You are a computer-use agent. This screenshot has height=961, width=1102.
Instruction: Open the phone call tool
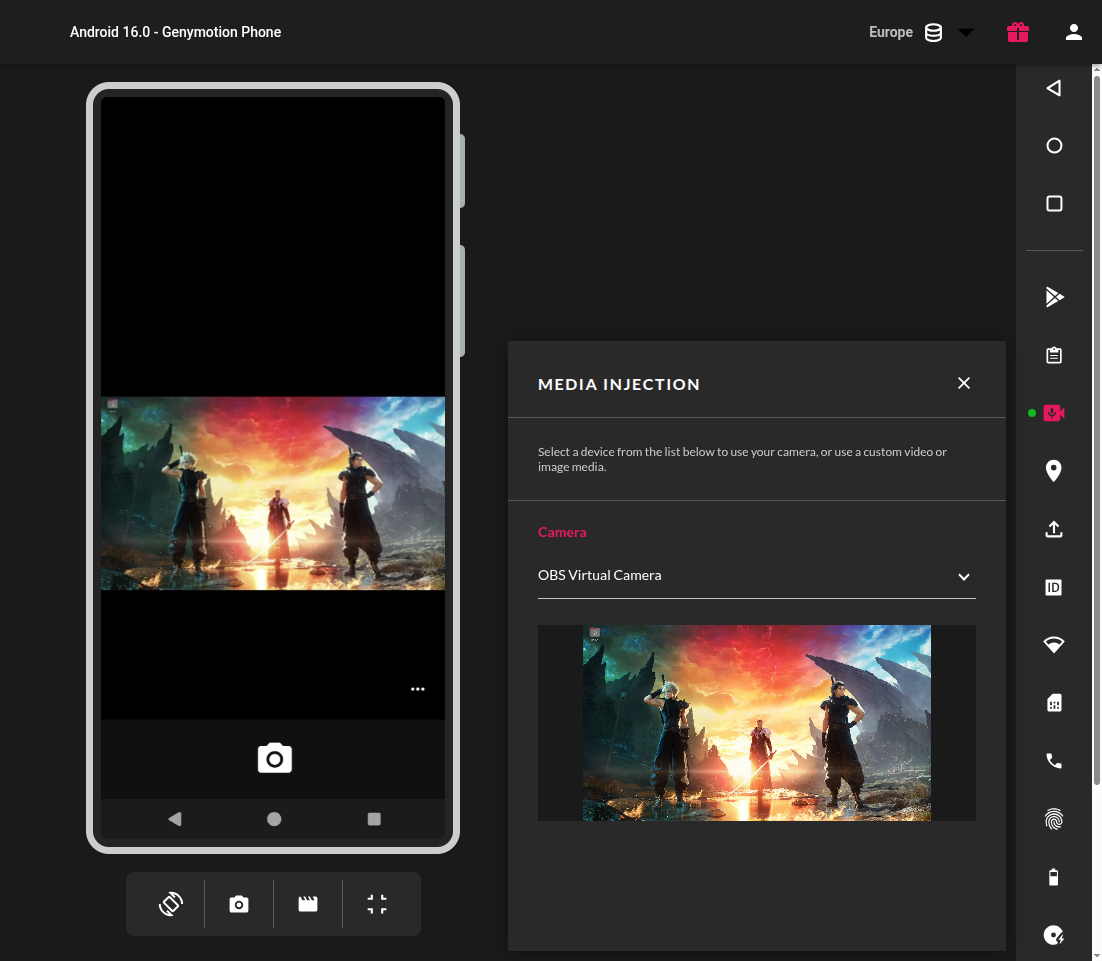tap(1054, 761)
